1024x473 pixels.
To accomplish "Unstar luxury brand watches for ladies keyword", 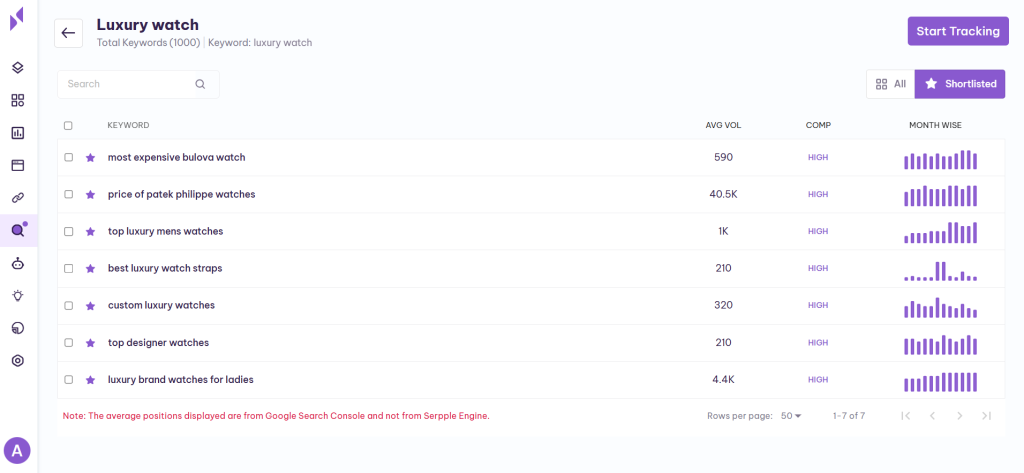I will (91, 380).
